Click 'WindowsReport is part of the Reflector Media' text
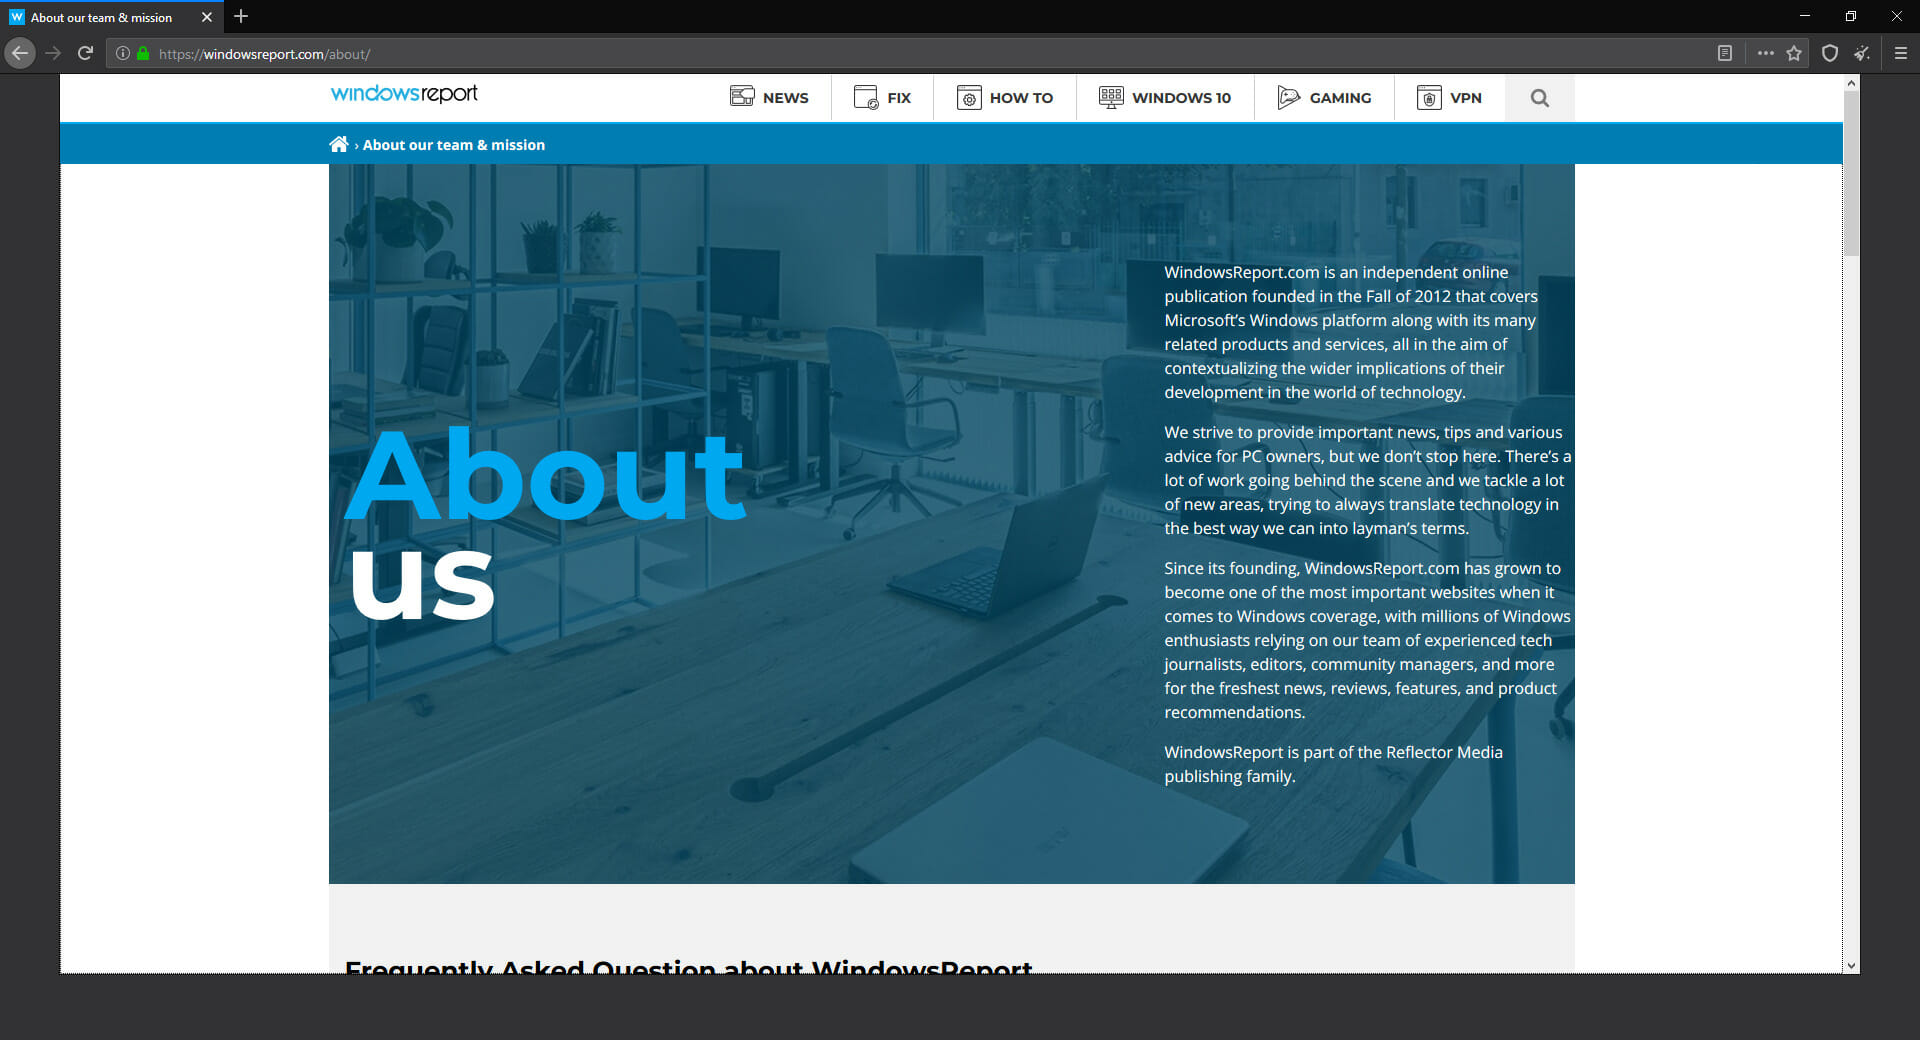Viewport: 1920px width, 1040px height. pyautogui.click(x=1333, y=752)
